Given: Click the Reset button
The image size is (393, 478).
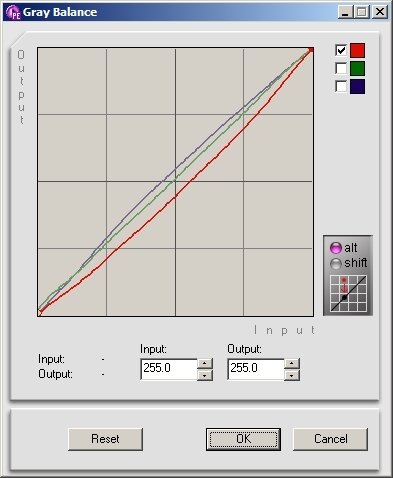Looking at the screenshot, I should click(x=105, y=439).
